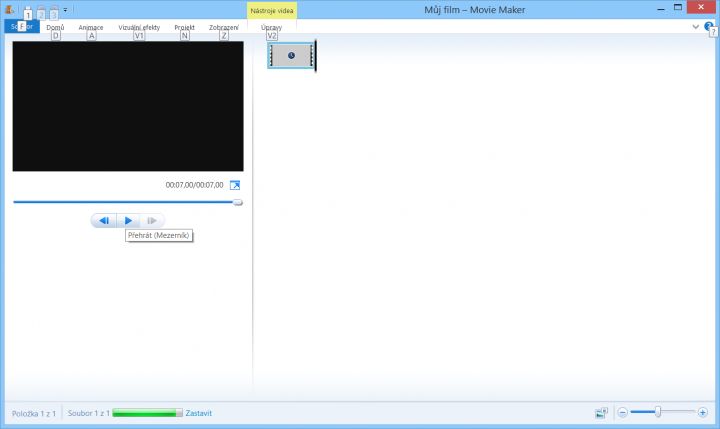
Task: Collapse the ribbon with the chevron
Action: (x=696, y=27)
